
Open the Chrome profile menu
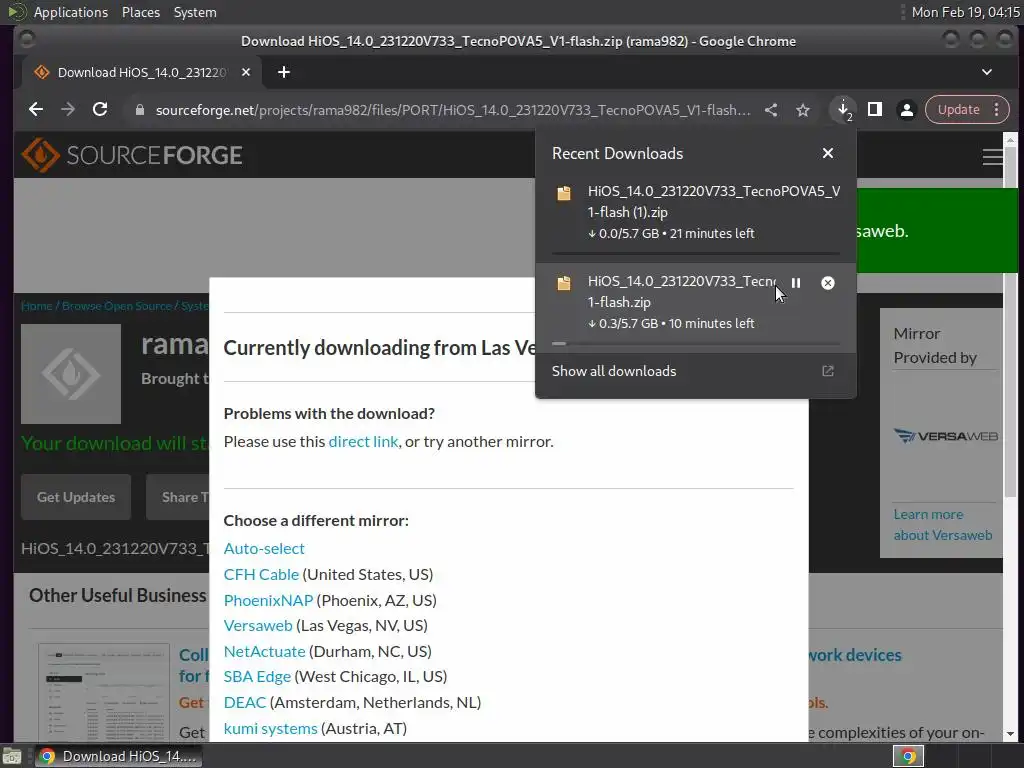coord(906,110)
